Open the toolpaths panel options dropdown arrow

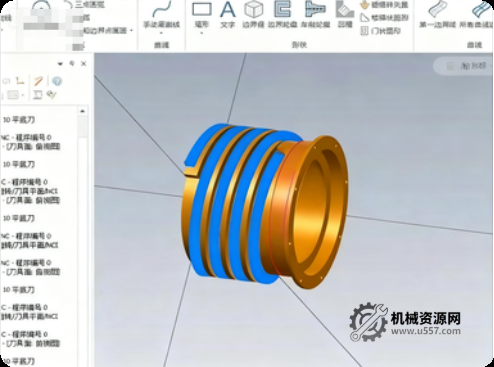point(60,63)
